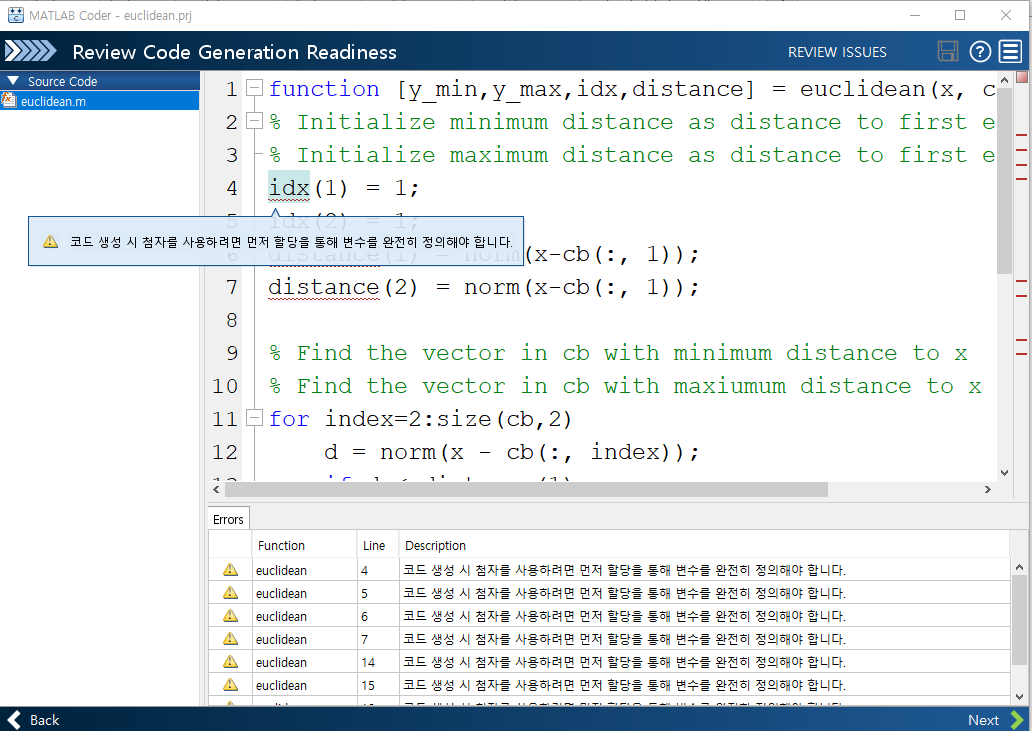Screen dimensions: 1032x731
Task: Collapse the Source Code tree section
Action: tap(13, 80)
